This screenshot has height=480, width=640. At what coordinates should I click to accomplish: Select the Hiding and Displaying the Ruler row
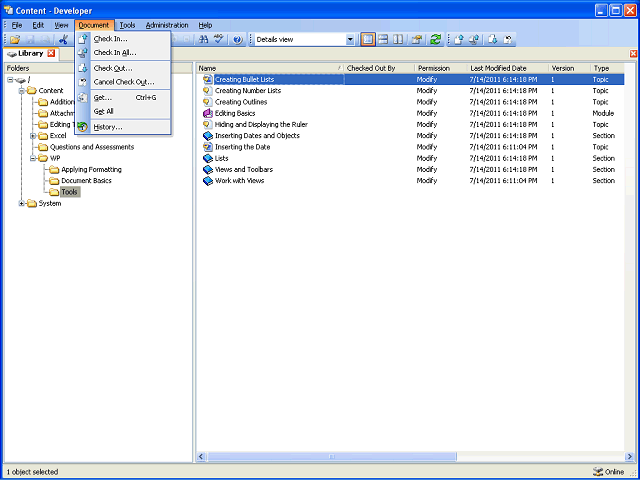pyautogui.click(x=410, y=124)
